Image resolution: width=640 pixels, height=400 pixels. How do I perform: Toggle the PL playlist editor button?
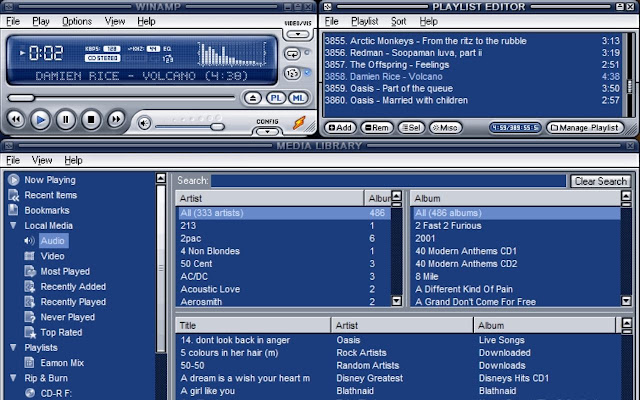pyautogui.click(x=276, y=98)
